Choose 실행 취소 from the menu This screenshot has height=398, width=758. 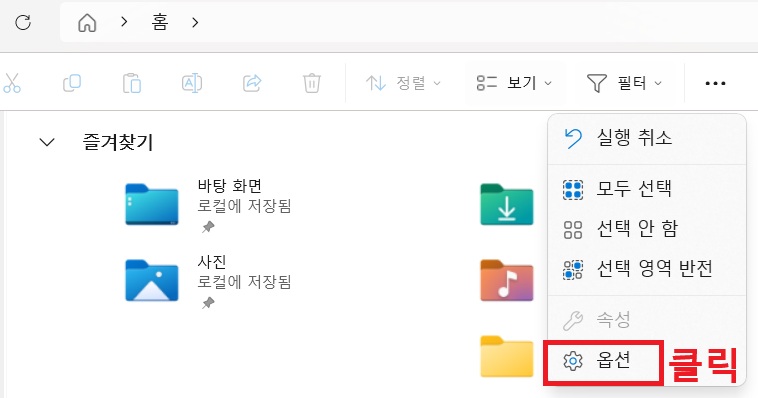coord(647,138)
